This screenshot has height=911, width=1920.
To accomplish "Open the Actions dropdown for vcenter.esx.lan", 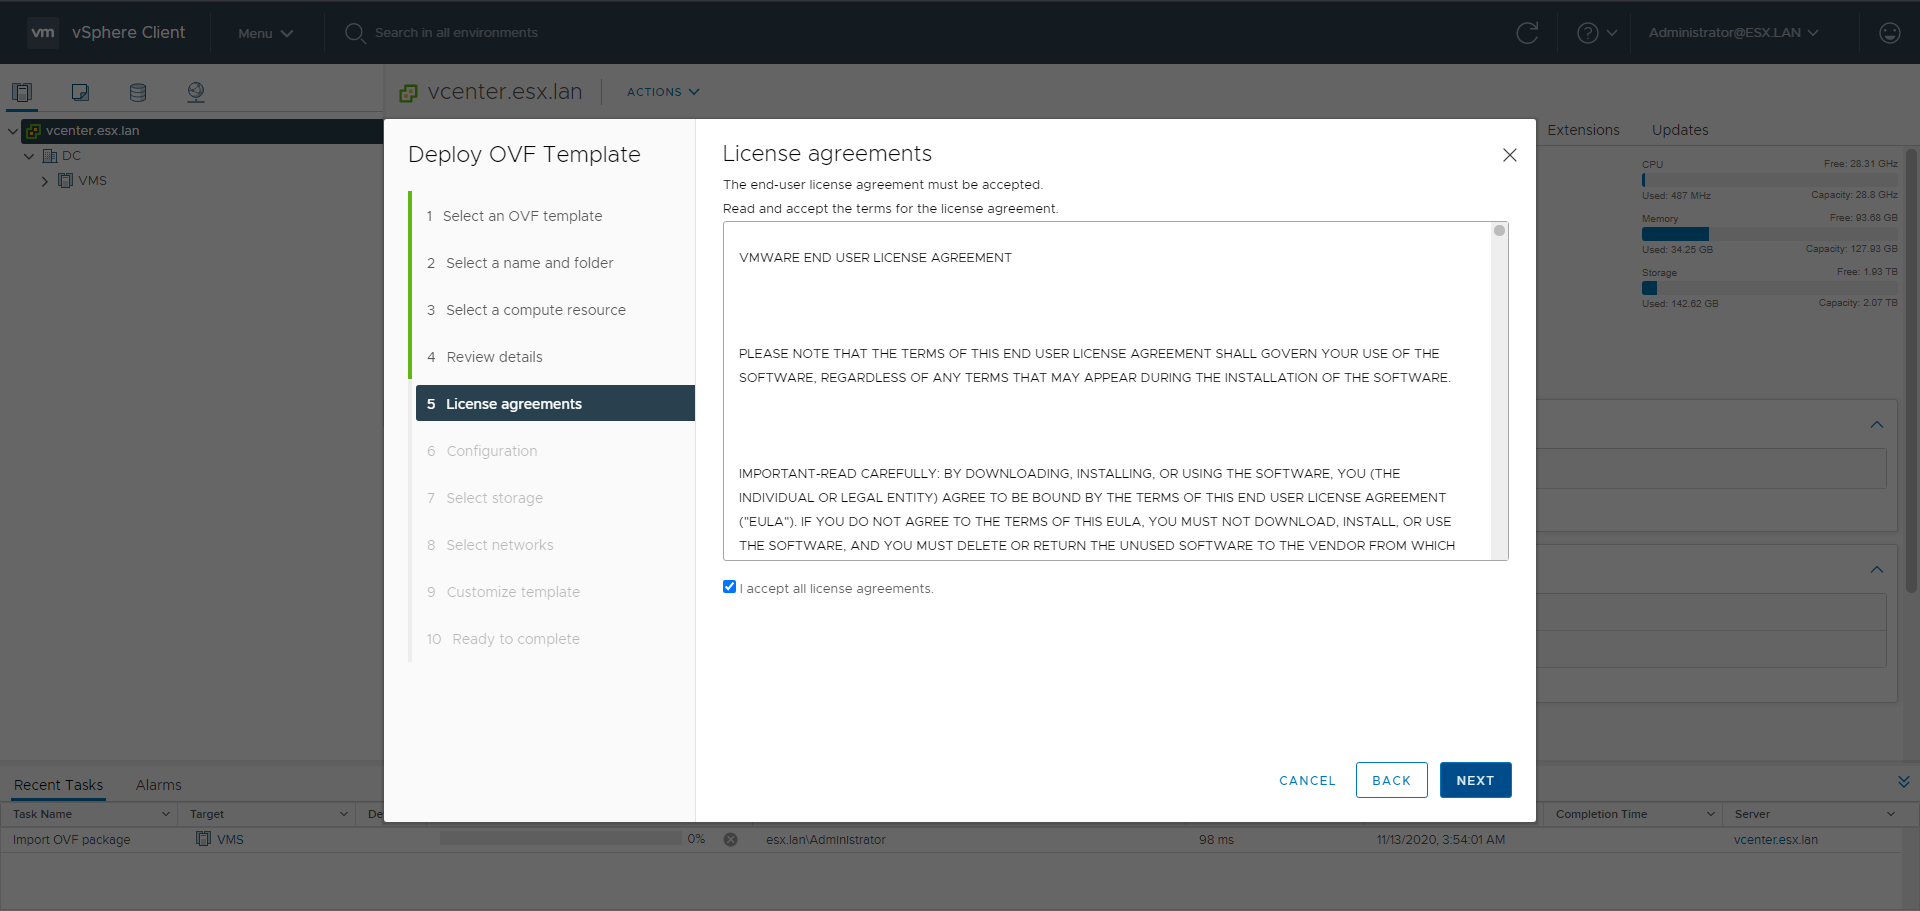I will pyautogui.click(x=662, y=92).
